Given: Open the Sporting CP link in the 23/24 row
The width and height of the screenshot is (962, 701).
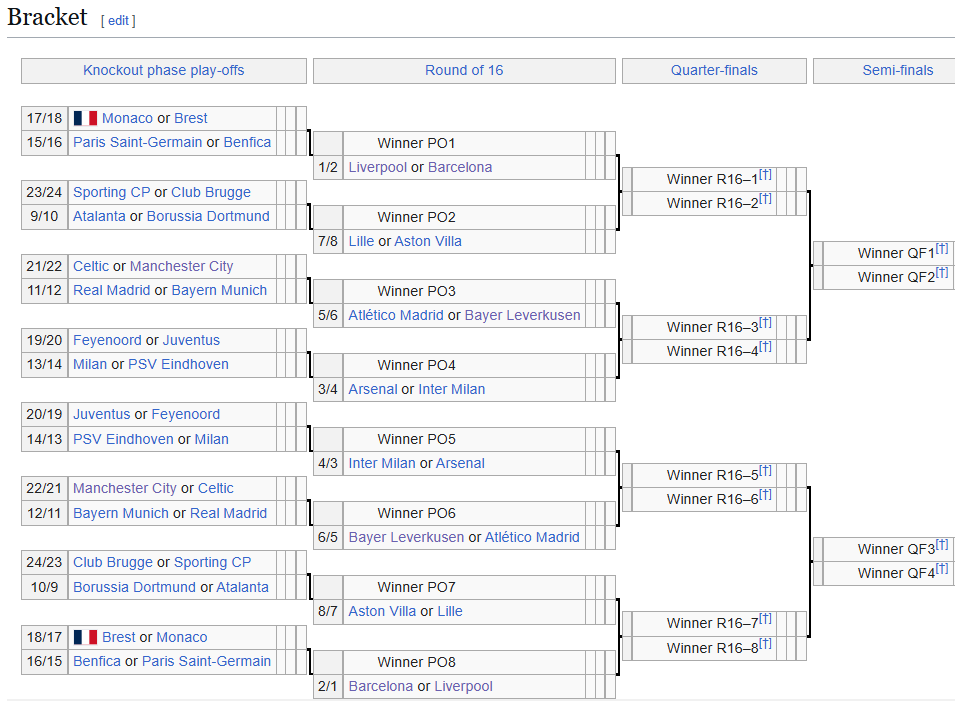Looking at the screenshot, I should point(112,192).
